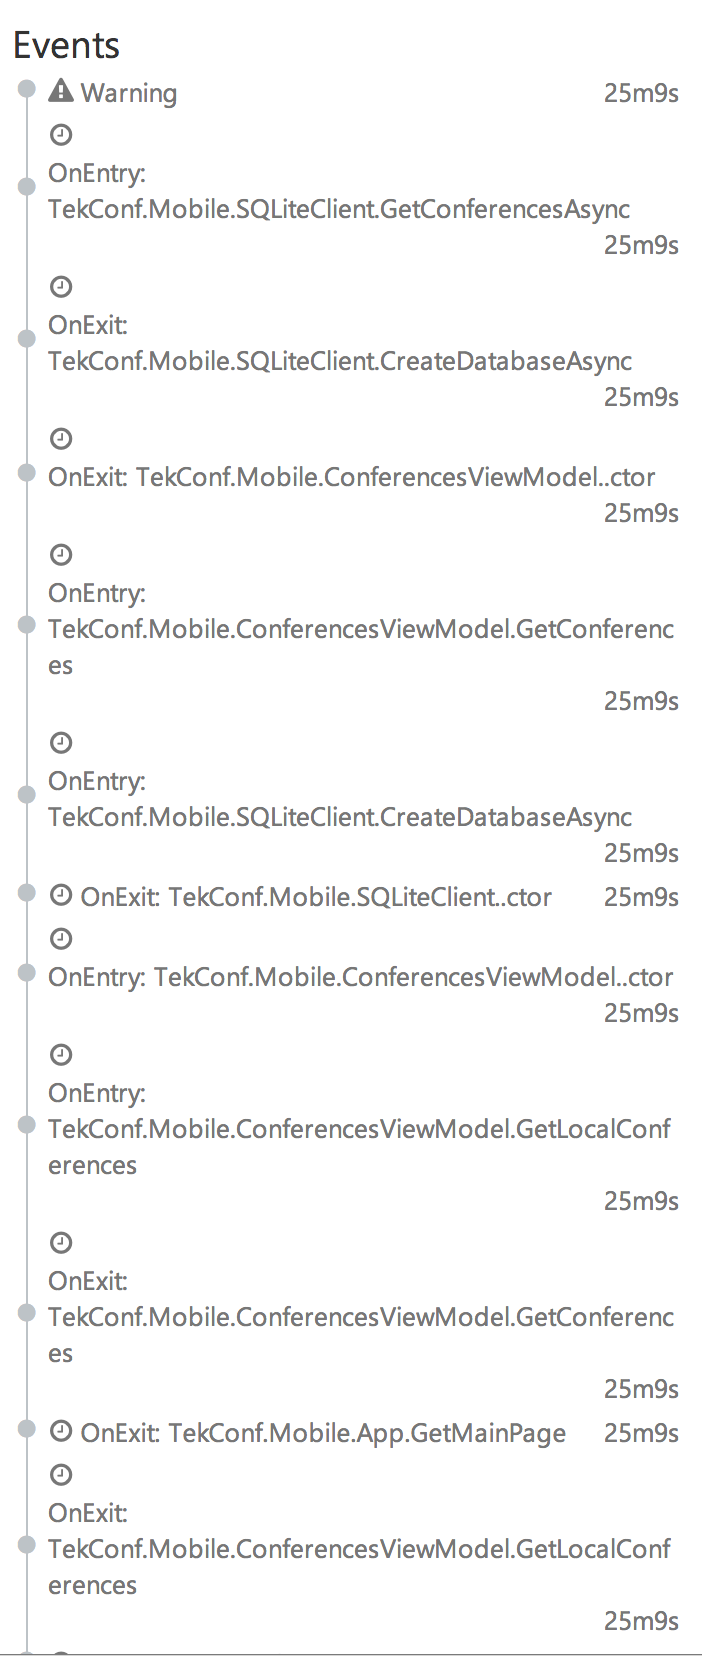The height and width of the screenshot is (1656, 702).
Task: Click the Warning triangle icon
Action: (x=61, y=91)
